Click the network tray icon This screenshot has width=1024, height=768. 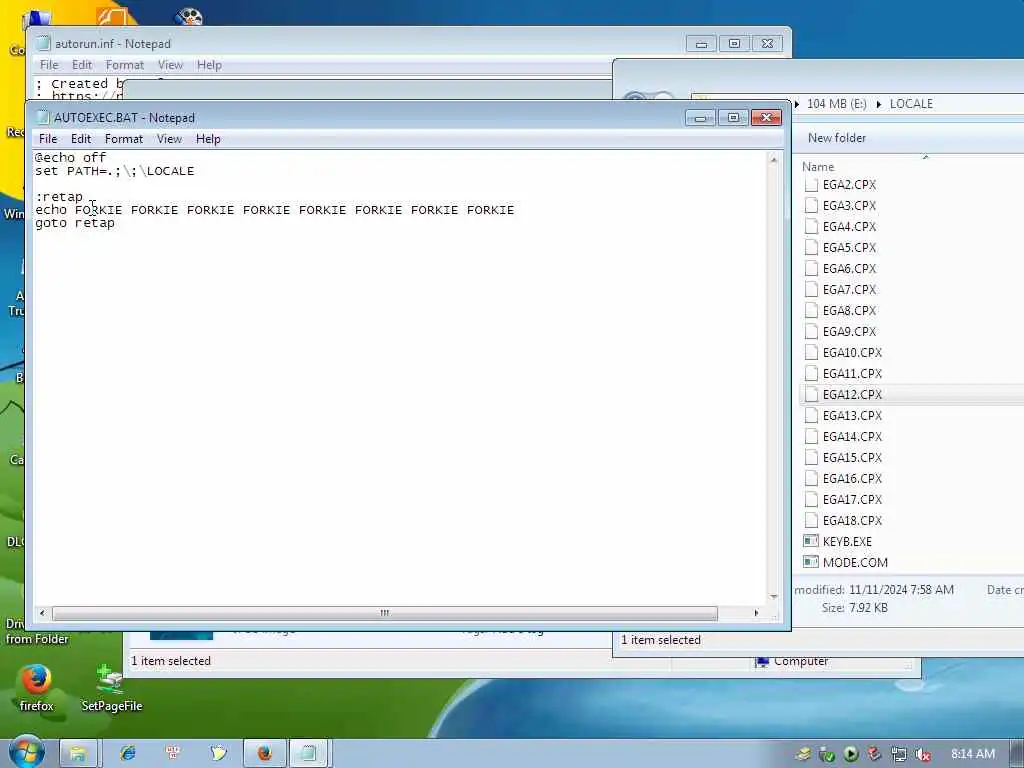(x=899, y=754)
